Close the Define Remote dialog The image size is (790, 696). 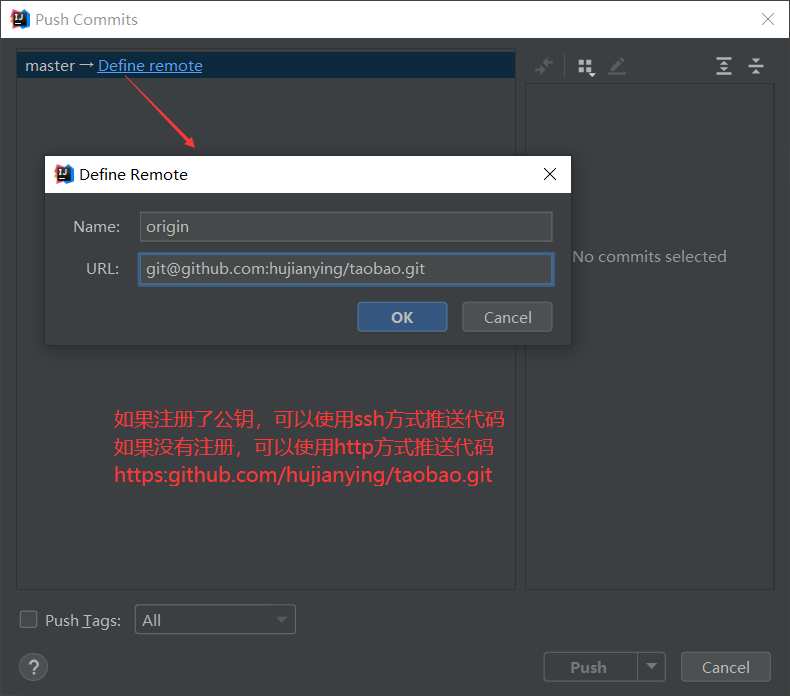tap(550, 174)
